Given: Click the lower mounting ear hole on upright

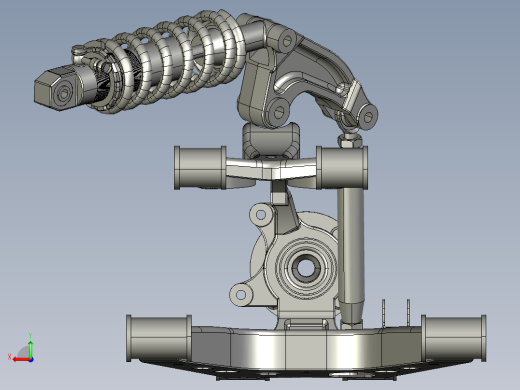Looking at the screenshot, I should pos(241,295).
